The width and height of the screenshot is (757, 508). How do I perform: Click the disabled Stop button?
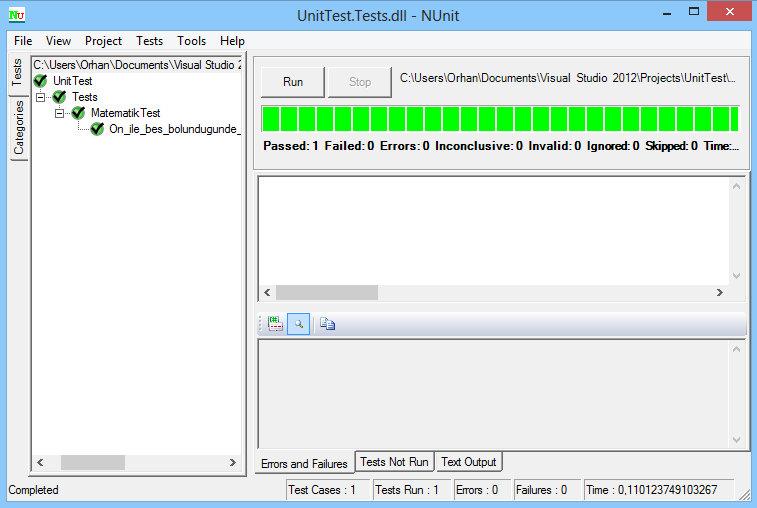click(x=360, y=82)
